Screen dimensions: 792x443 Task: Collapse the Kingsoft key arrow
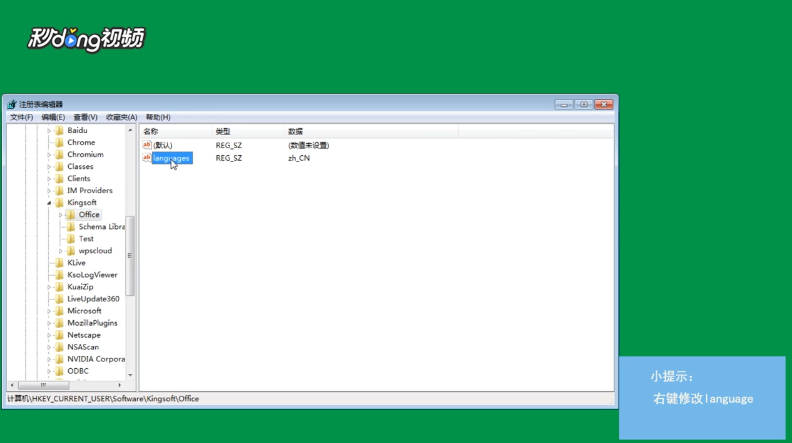49,203
